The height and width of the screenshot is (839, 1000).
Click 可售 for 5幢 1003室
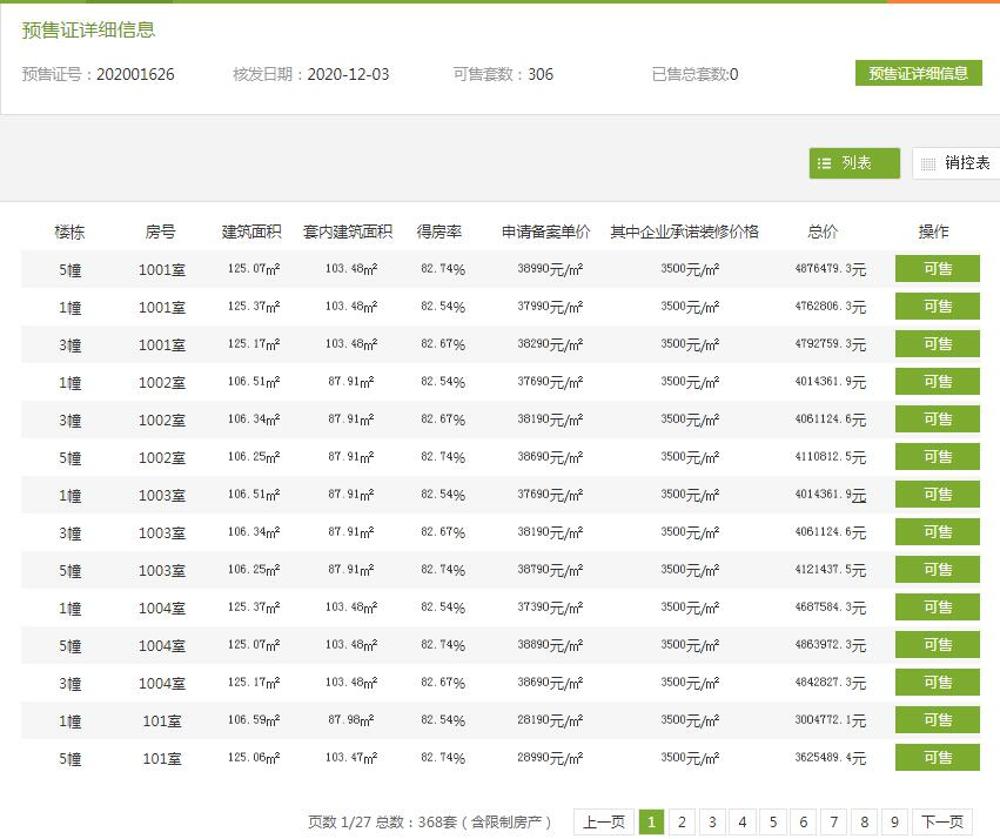pyautogui.click(x=937, y=569)
